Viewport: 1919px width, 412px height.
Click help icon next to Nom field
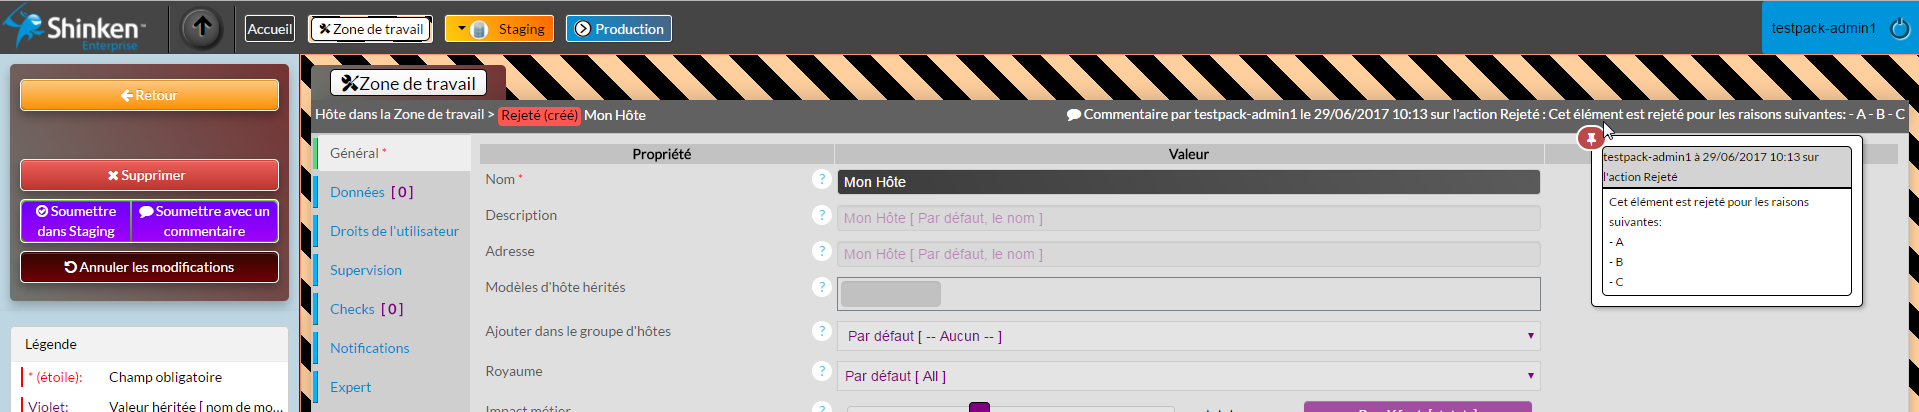click(822, 179)
